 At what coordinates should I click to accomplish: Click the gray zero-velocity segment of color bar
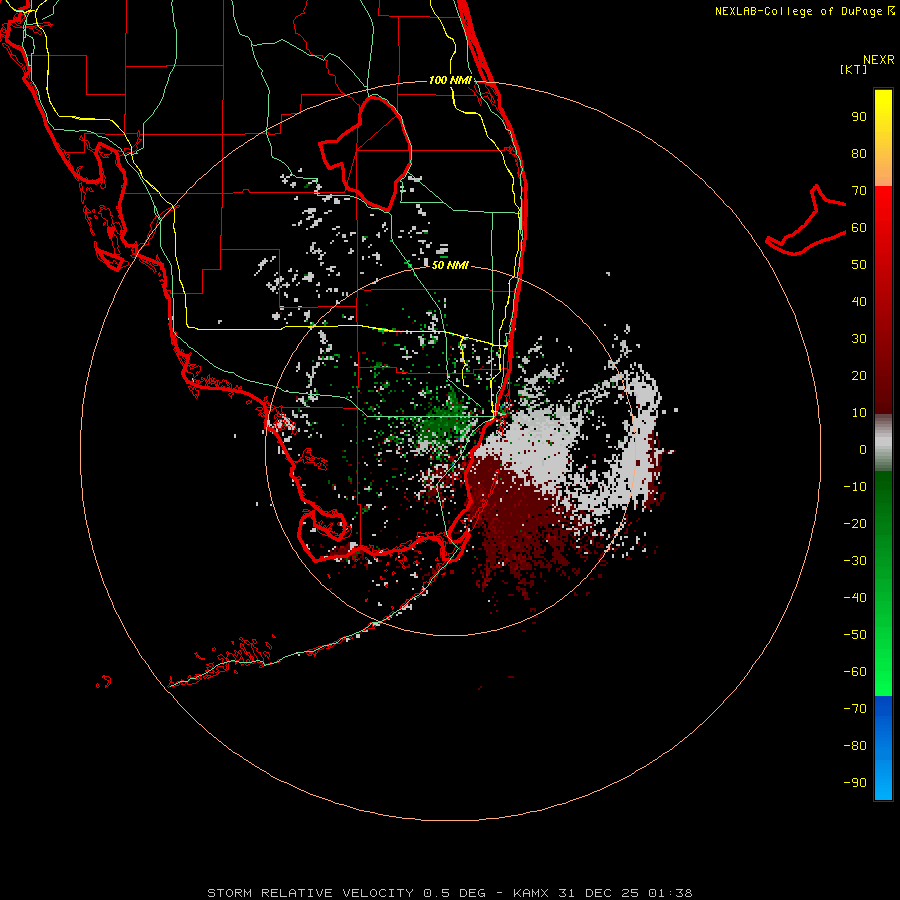[x=883, y=443]
